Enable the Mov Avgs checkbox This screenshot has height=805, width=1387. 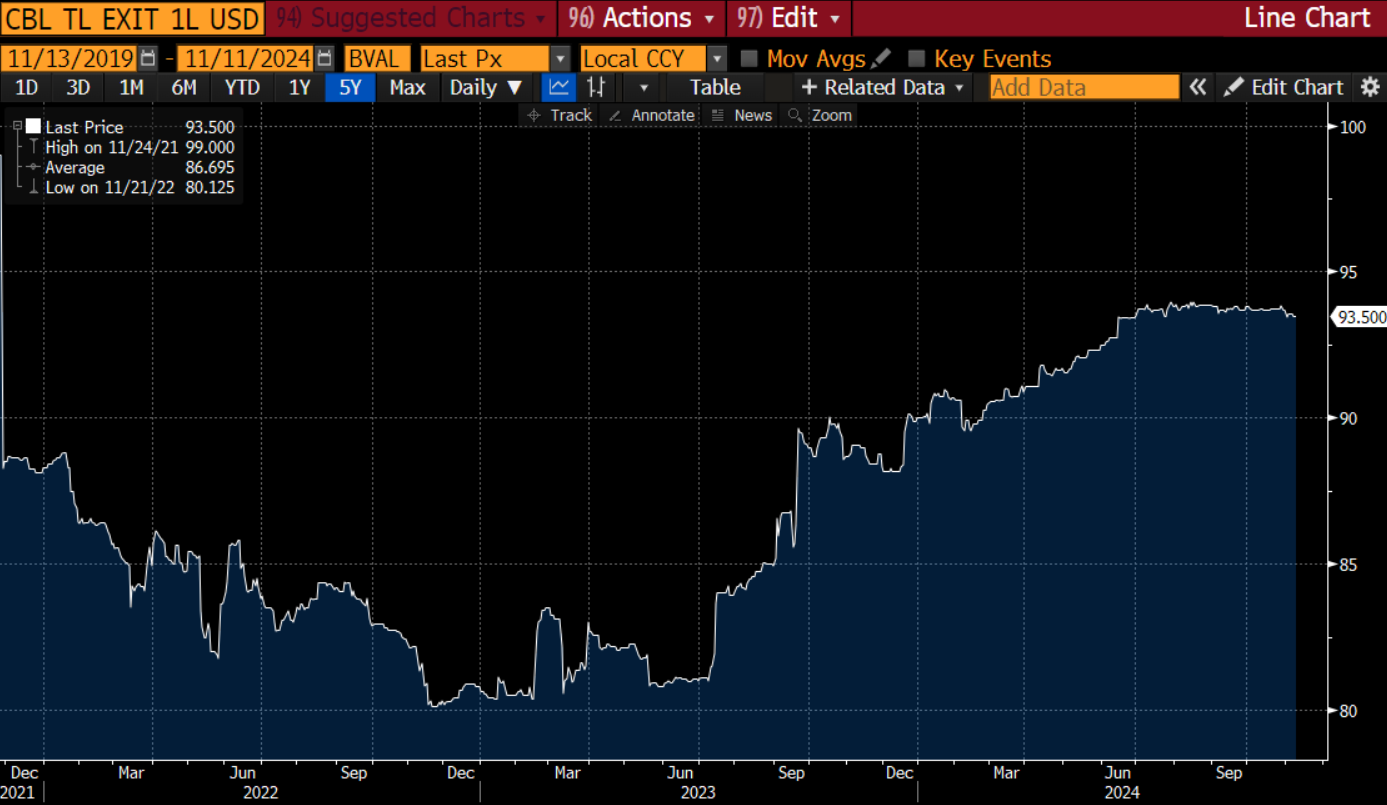(748, 58)
